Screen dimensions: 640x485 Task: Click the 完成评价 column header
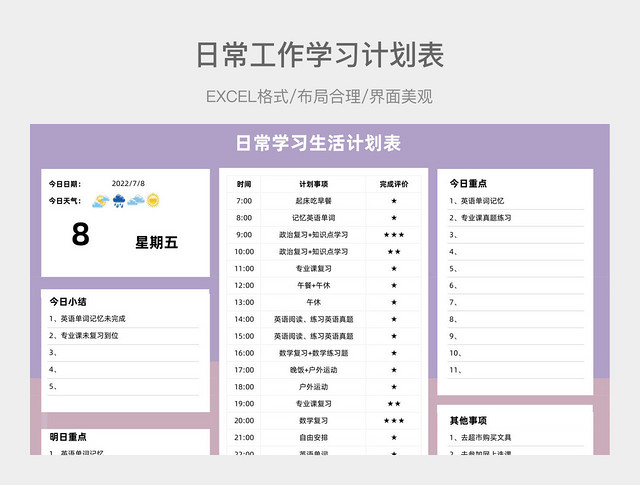[x=394, y=184]
